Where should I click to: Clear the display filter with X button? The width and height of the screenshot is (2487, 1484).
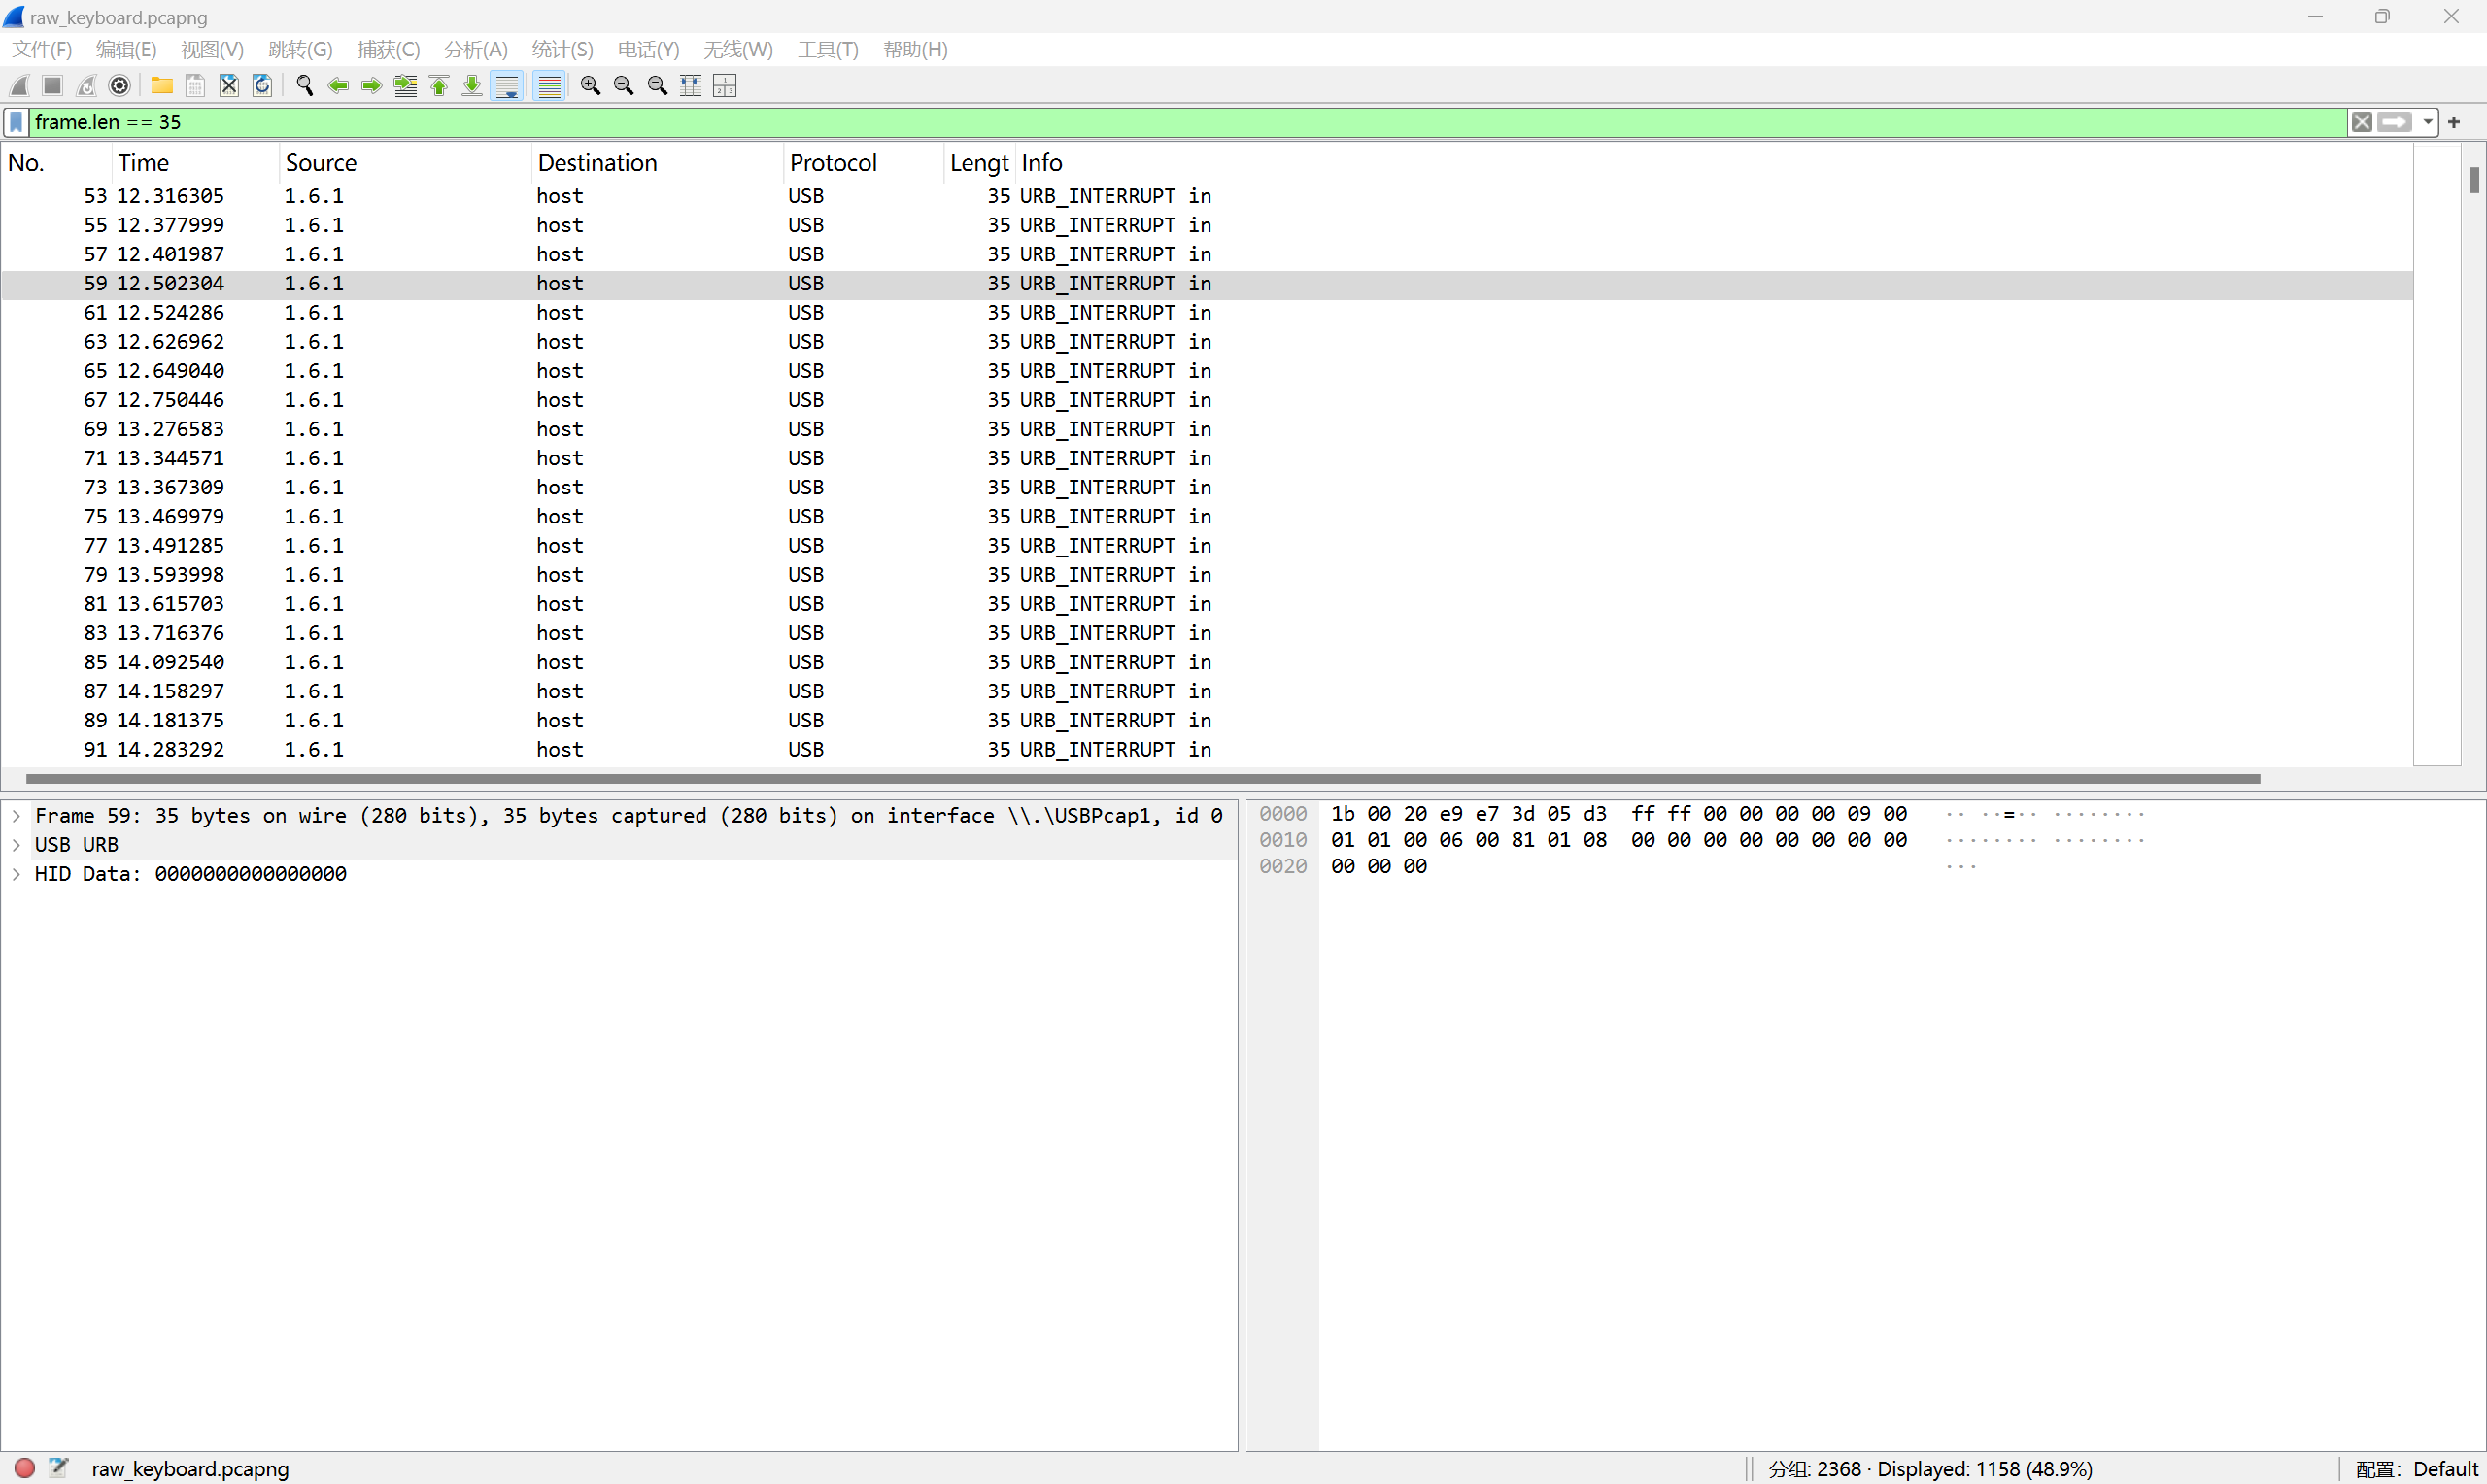click(x=2362, y=122)
